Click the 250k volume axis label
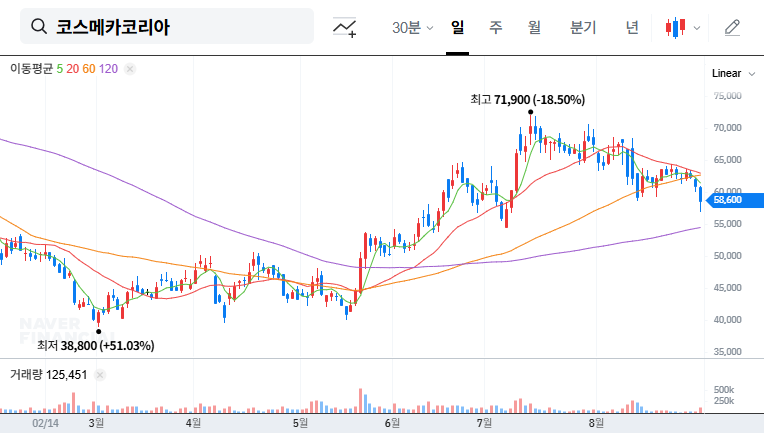Screen dimensions: 764x433 [724, 401]
